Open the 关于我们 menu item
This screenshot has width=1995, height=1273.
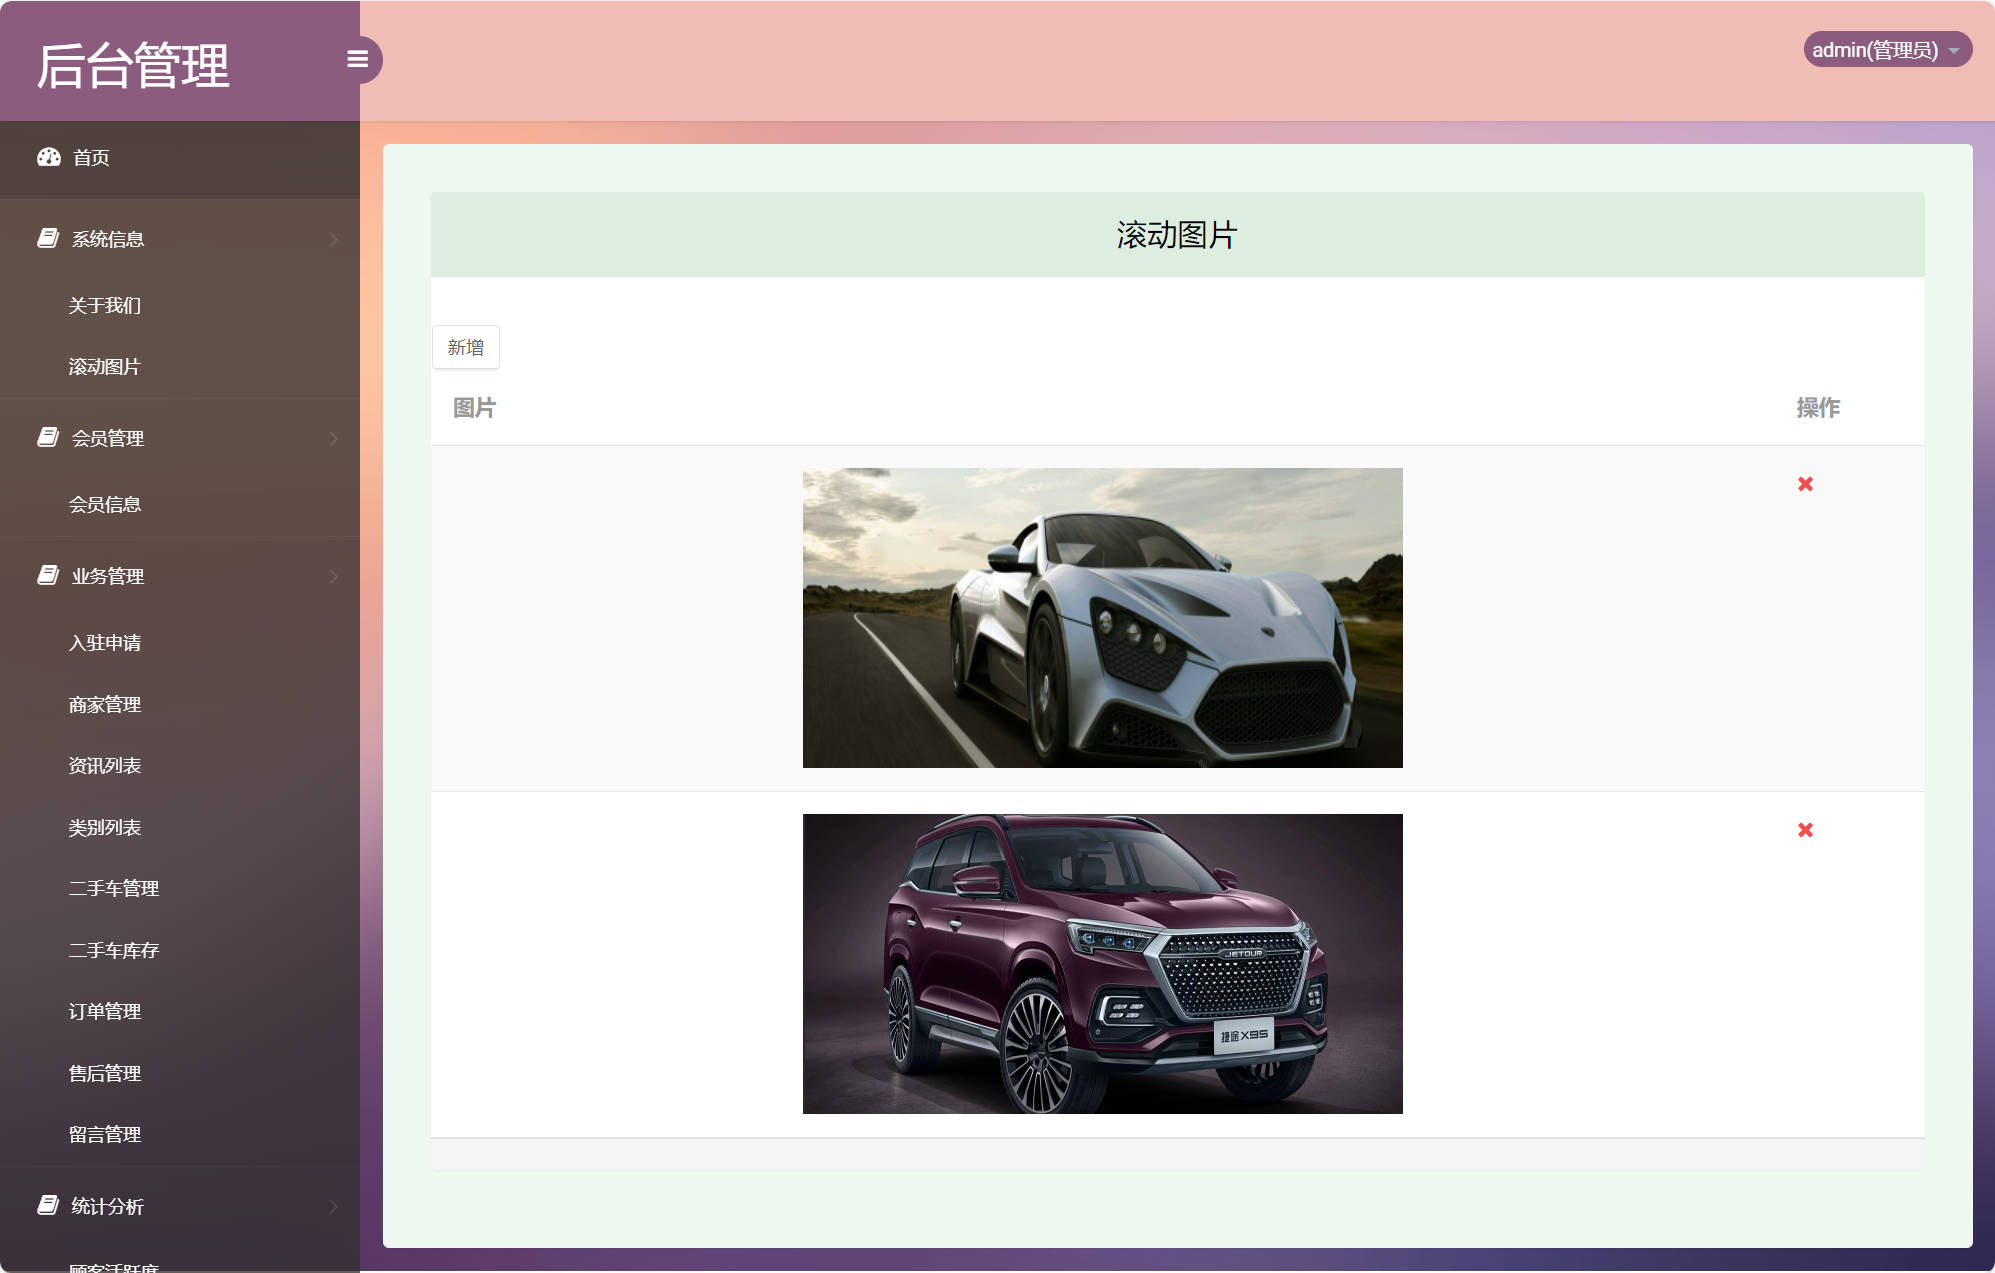click(x=105, y=306)
